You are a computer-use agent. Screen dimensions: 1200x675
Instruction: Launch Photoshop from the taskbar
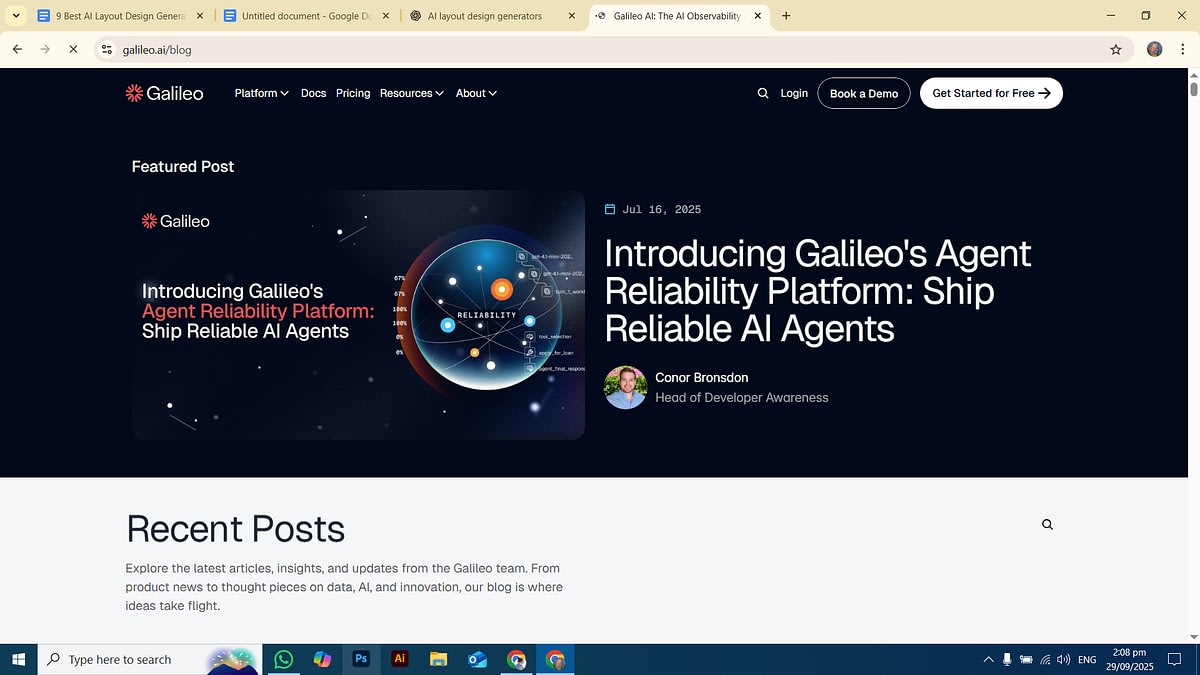click(x=361, y=659)
